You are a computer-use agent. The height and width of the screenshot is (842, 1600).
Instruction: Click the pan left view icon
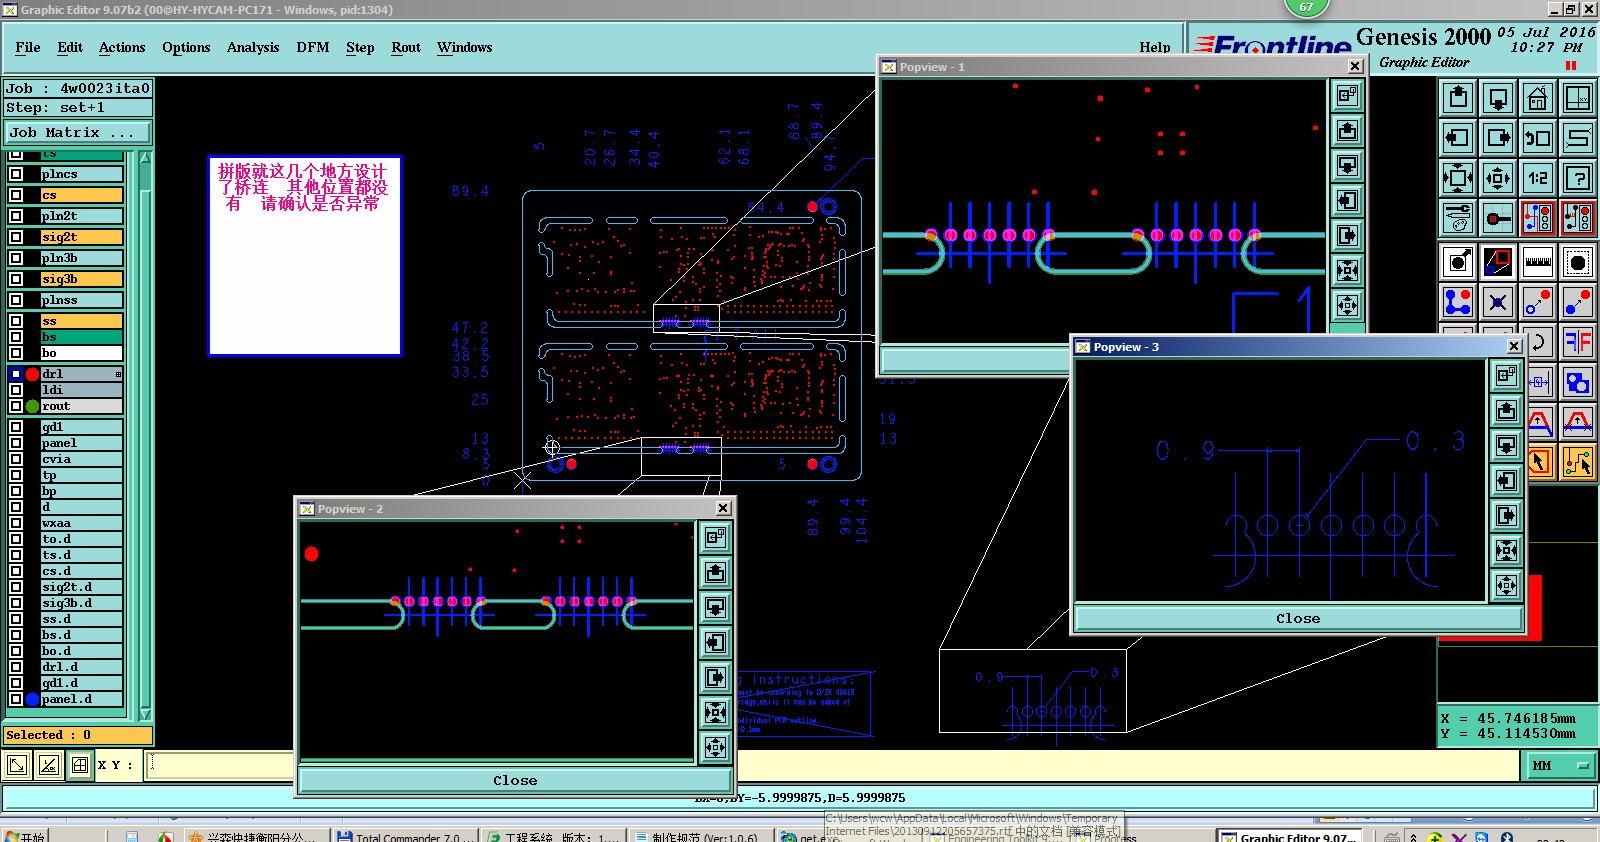coord(1458,138)
